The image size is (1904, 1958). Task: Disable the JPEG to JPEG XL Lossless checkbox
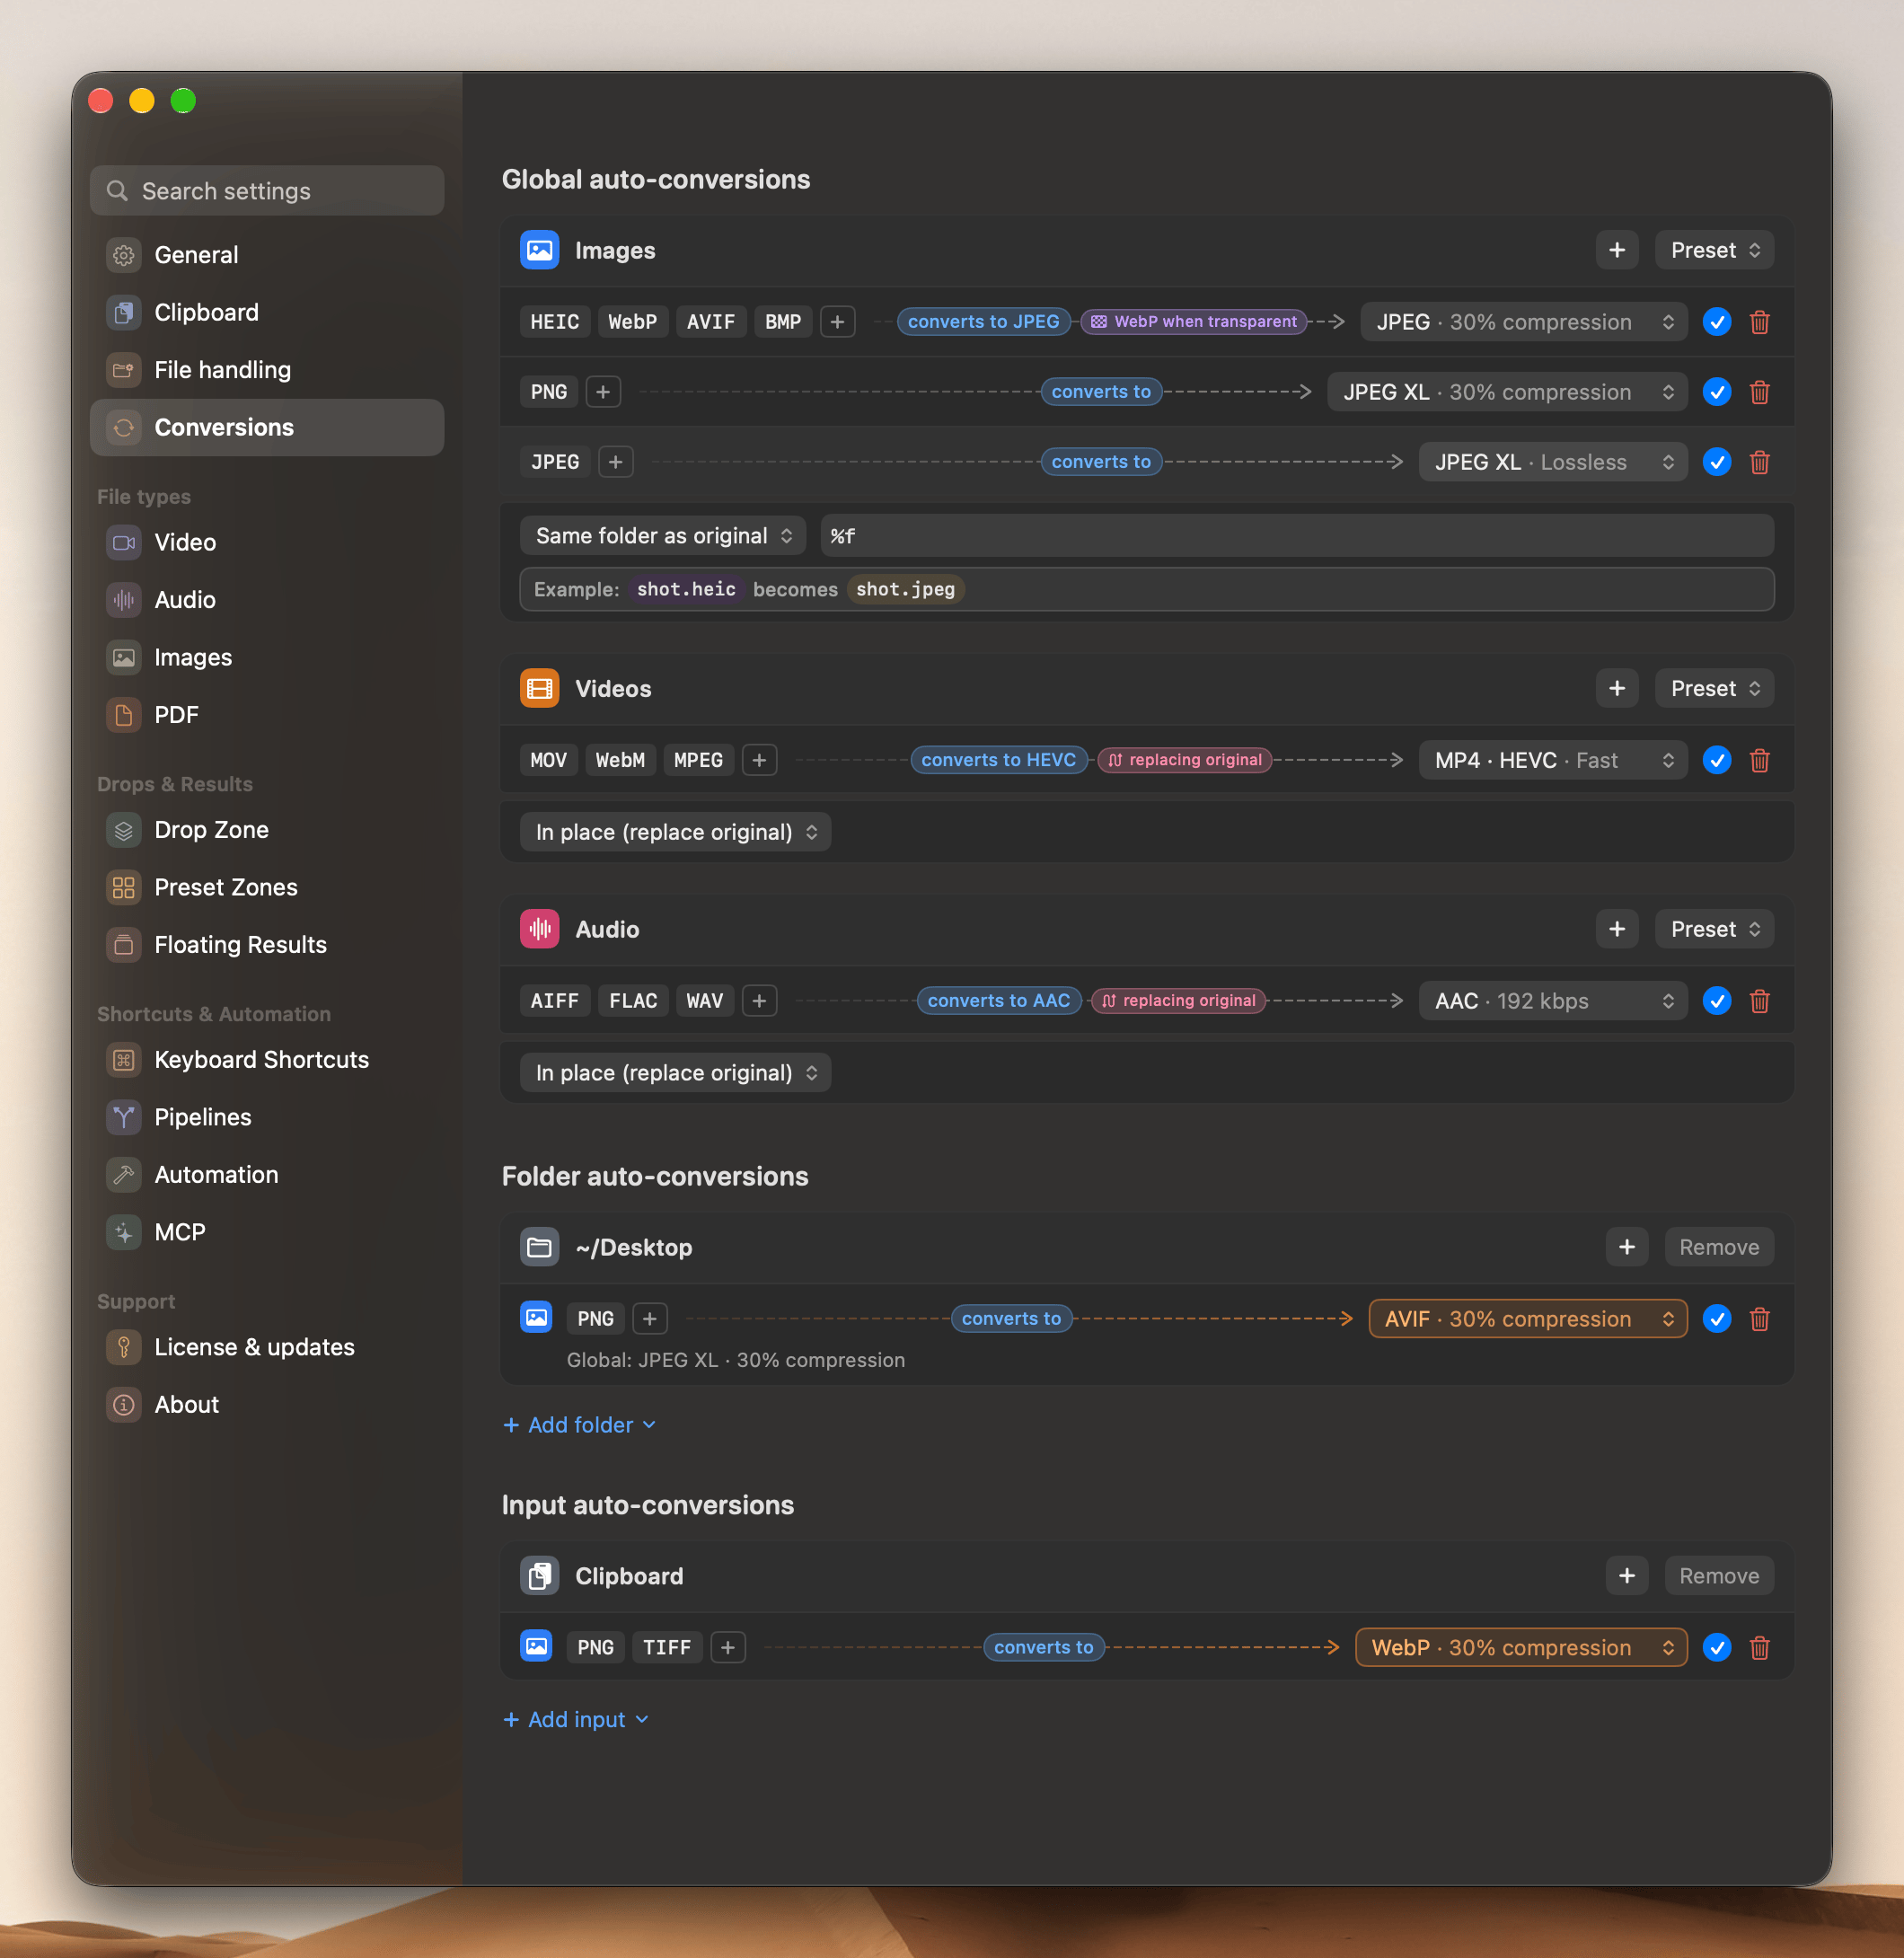1716,462
